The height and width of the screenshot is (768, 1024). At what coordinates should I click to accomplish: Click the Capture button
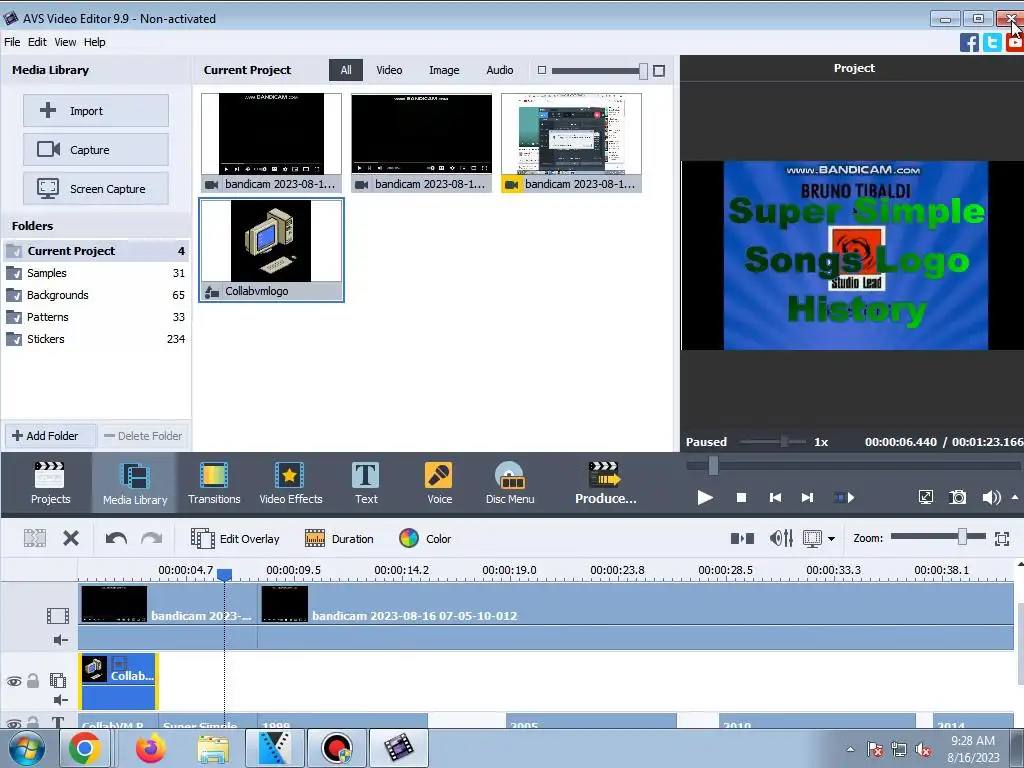96,150
